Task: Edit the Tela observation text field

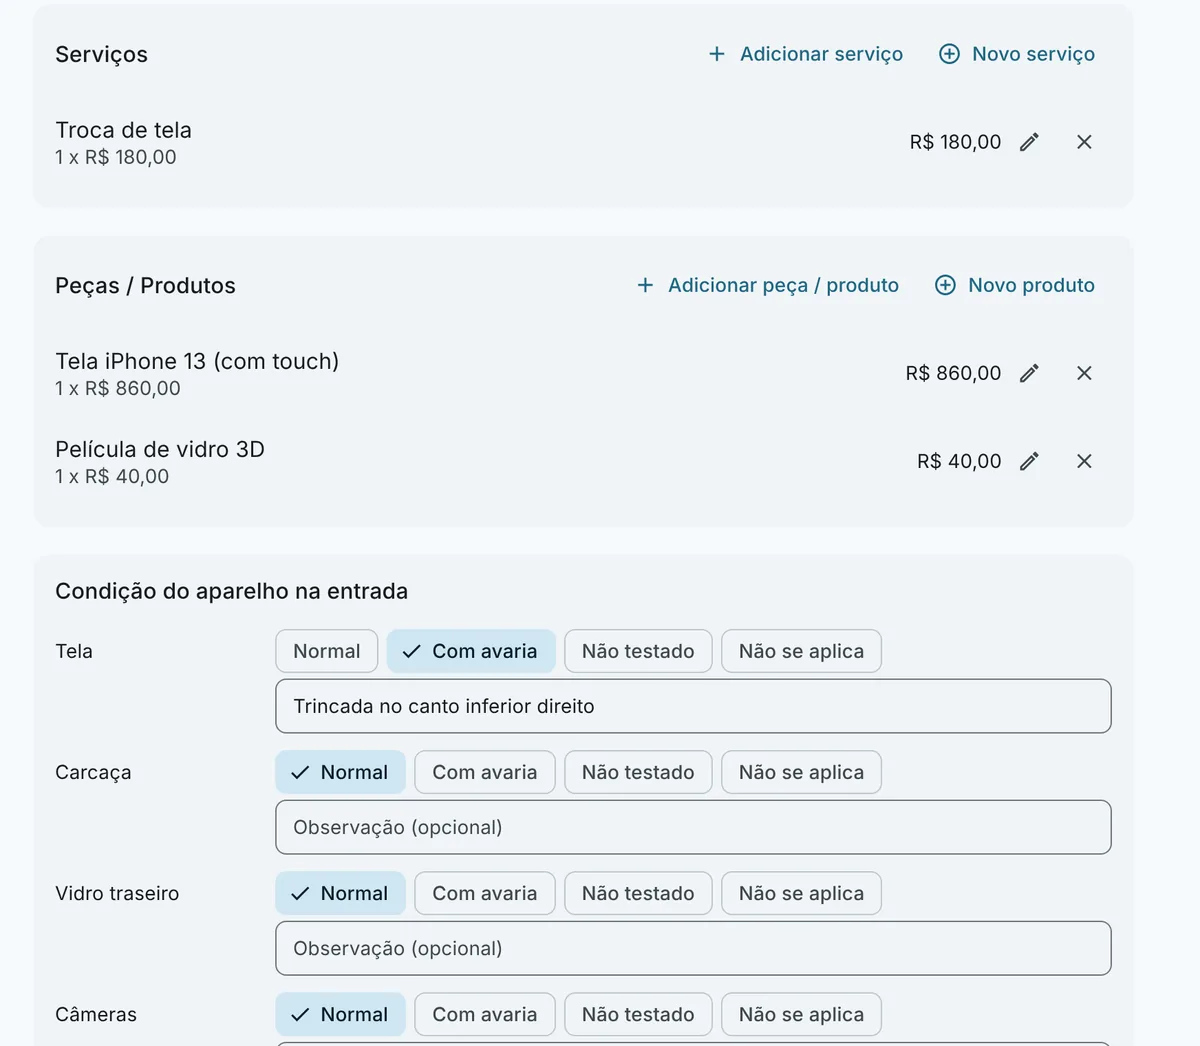Action: pyautogui.click(x=693, y=706)
